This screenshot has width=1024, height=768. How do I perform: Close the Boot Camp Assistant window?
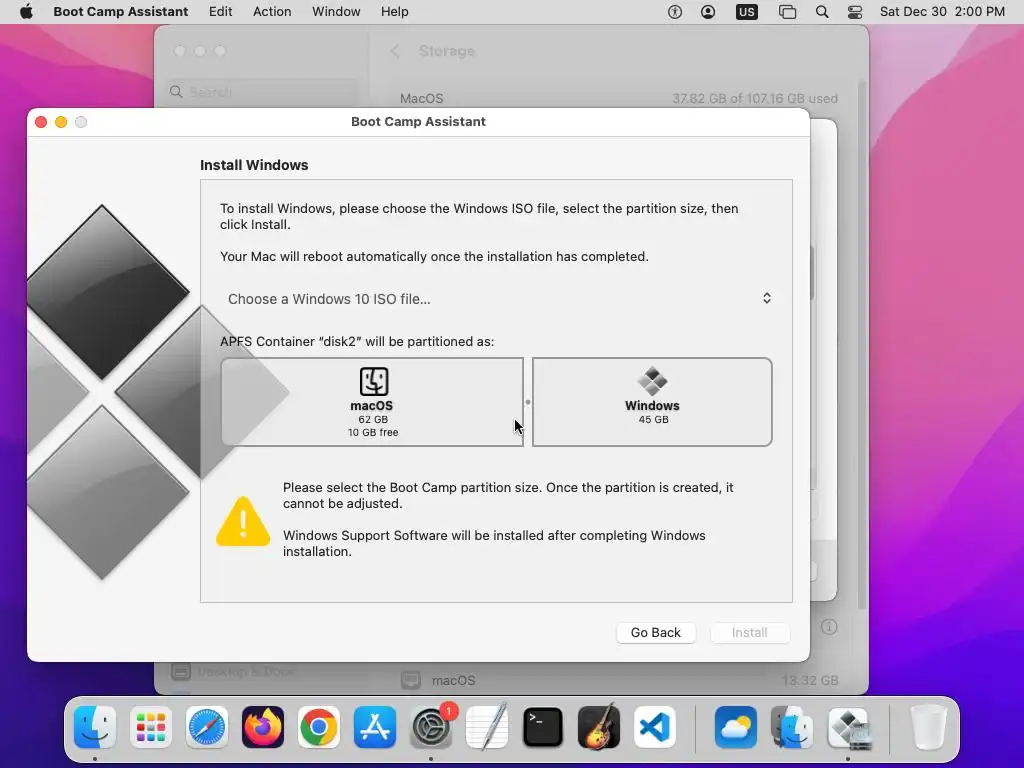pyautogui.click(x=40, y=122)
